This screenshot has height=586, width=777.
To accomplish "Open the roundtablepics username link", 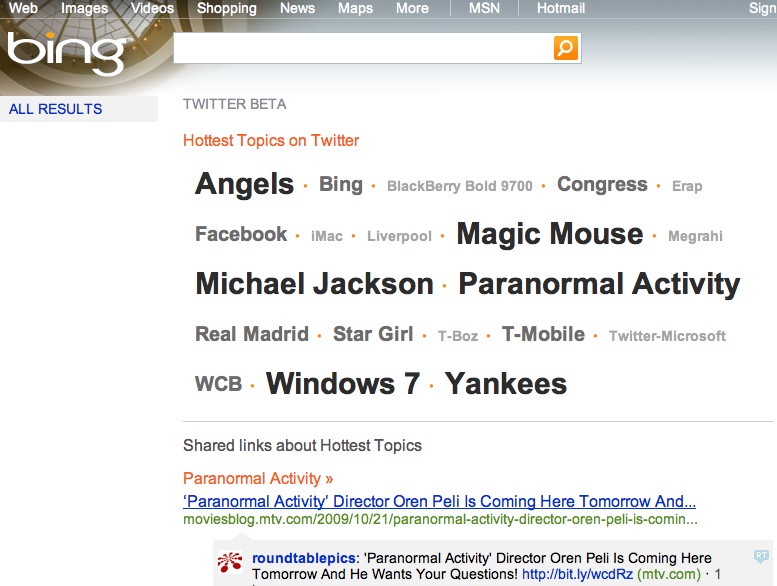I will (x=304, y=558).
